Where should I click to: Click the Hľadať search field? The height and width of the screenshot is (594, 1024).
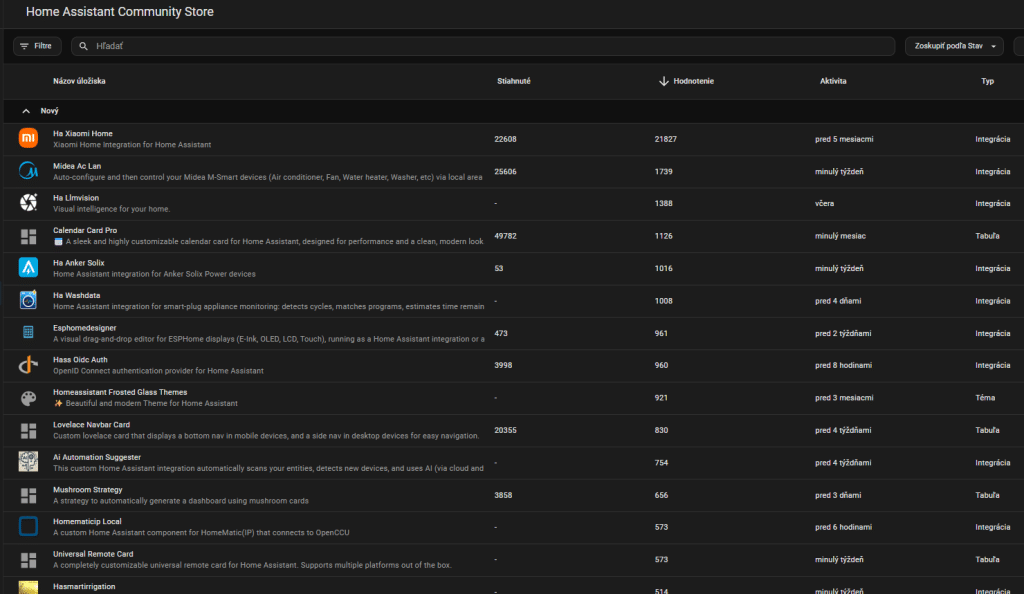[483, 46]
